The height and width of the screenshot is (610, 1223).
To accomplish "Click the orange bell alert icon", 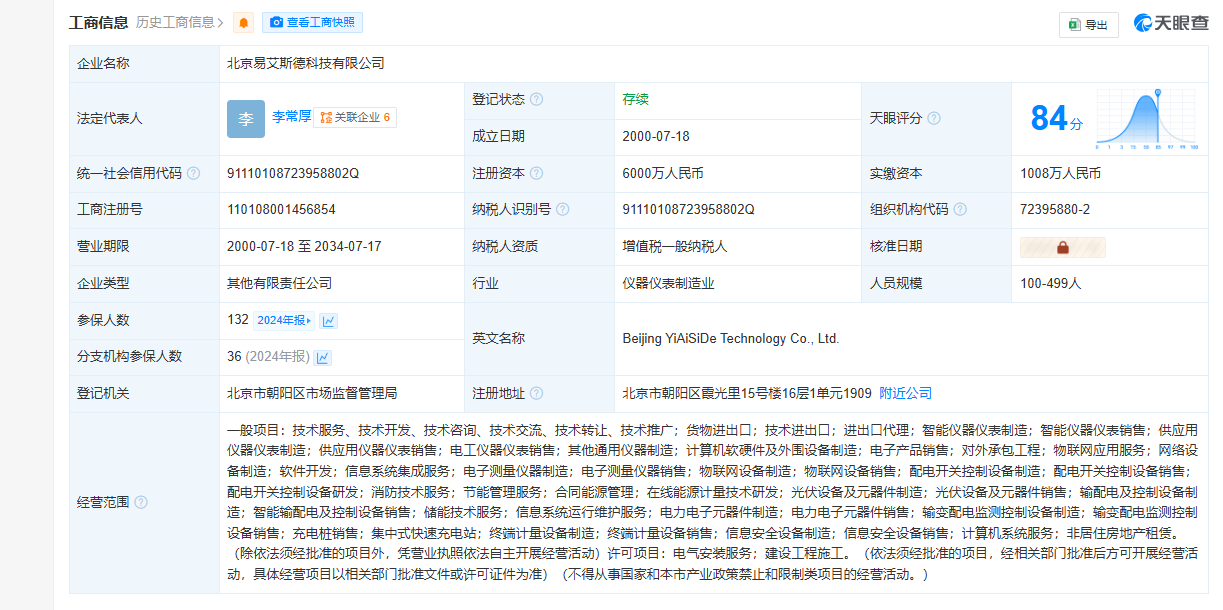I will (243, 23).
